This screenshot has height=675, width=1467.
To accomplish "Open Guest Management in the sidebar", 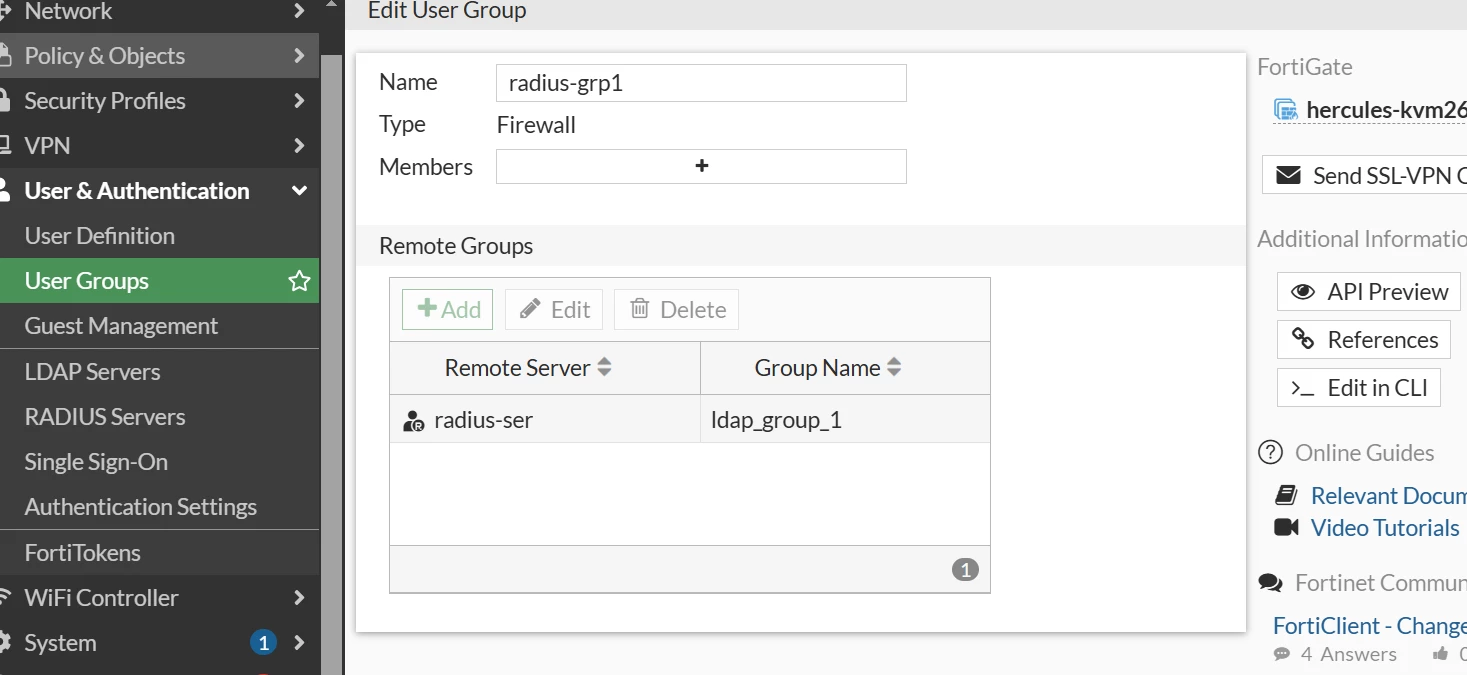I will pyautogui.click(x=121, y=326).
